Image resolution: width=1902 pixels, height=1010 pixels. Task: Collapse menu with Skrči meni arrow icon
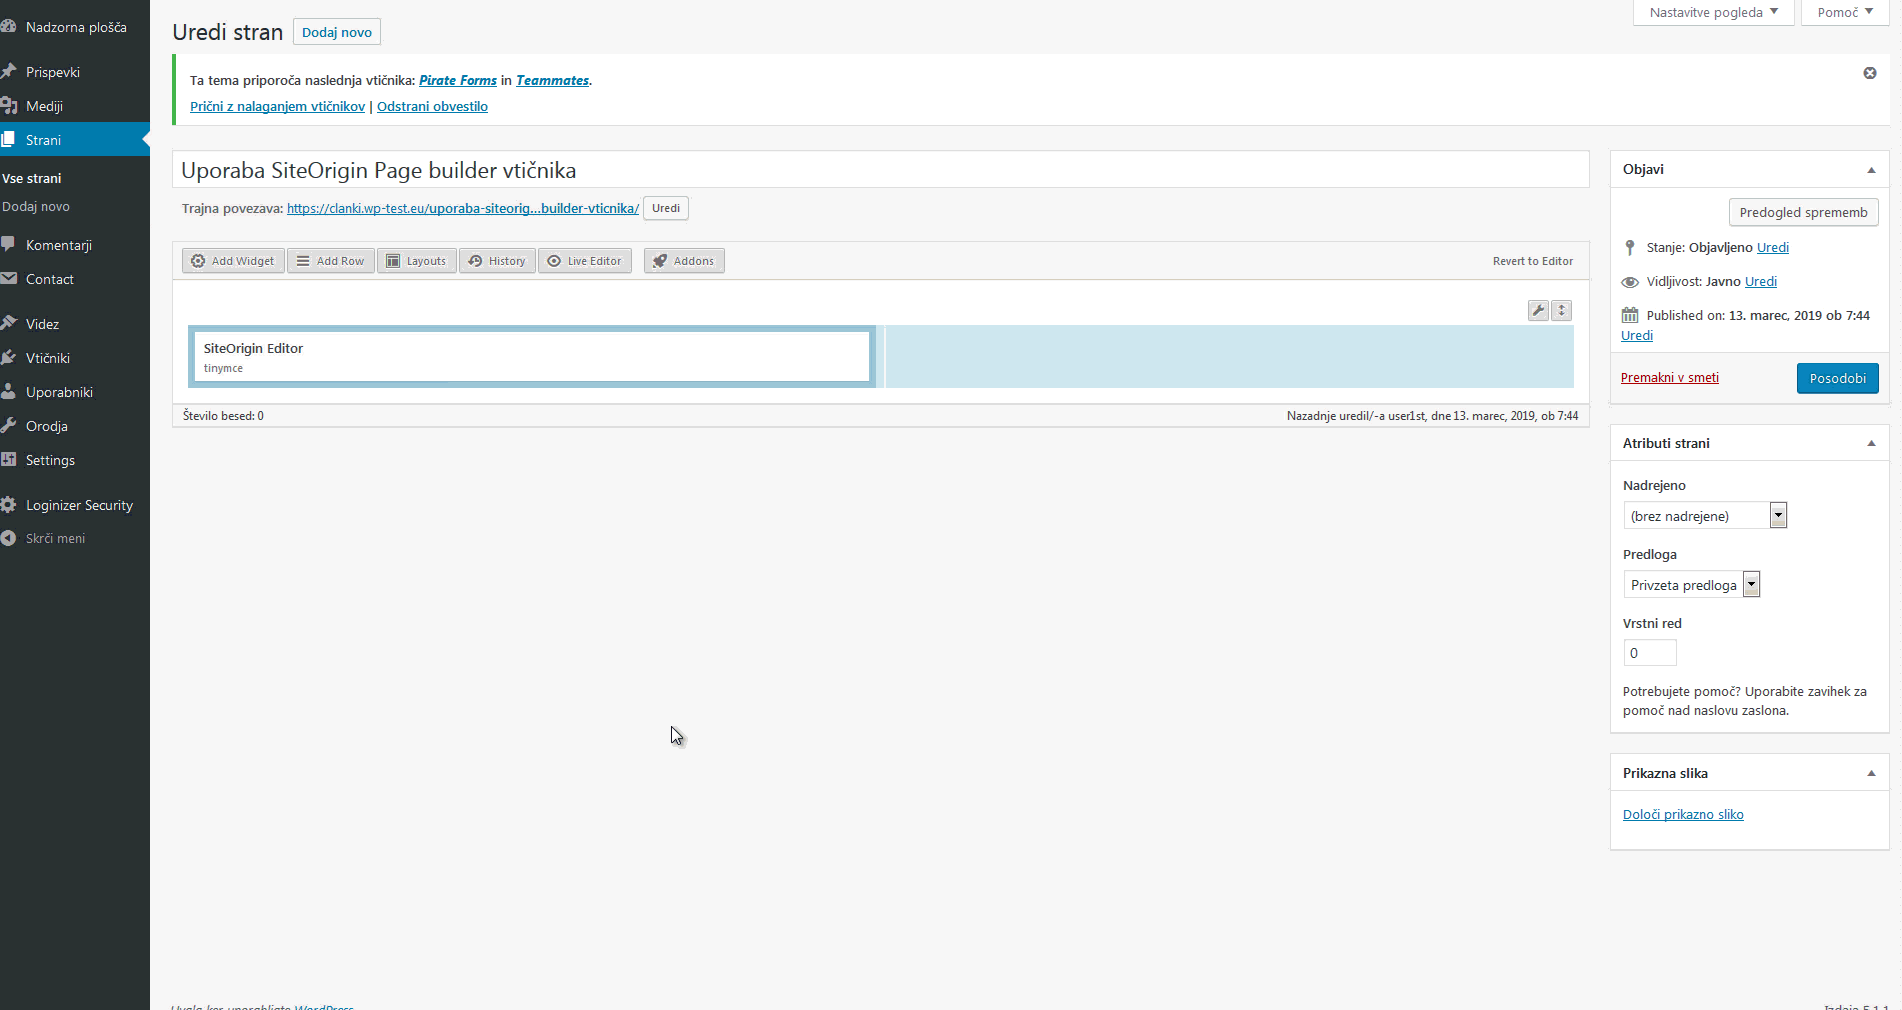click(x=8, y=538)
